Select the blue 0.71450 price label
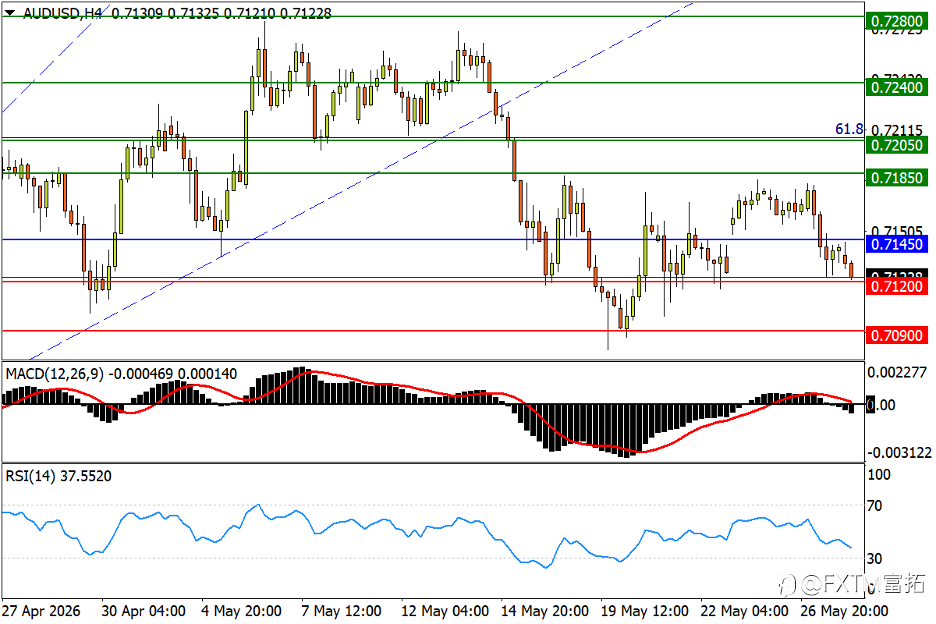Viewport: 936px width, 624px height. [897, 244]
